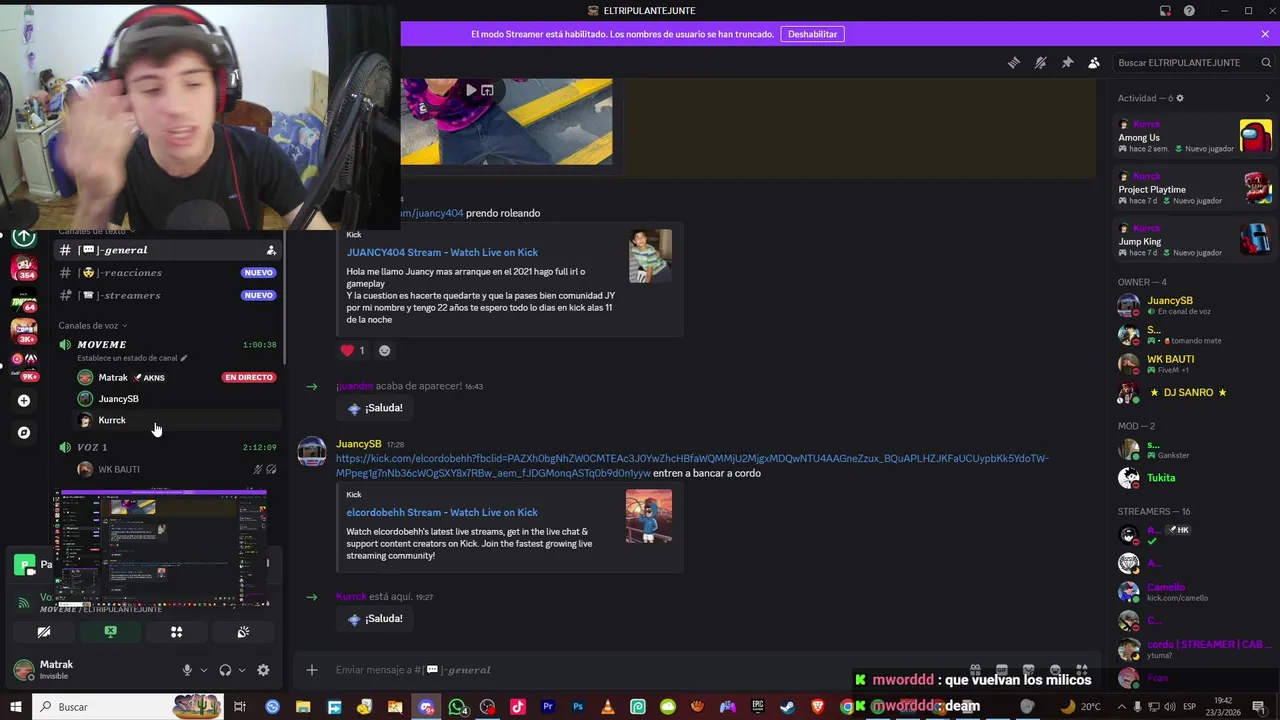The height and width of the screenshot is (720, 1280).
Task: Open the Threads icon in channel header
Action: (x=1014, y=62)
